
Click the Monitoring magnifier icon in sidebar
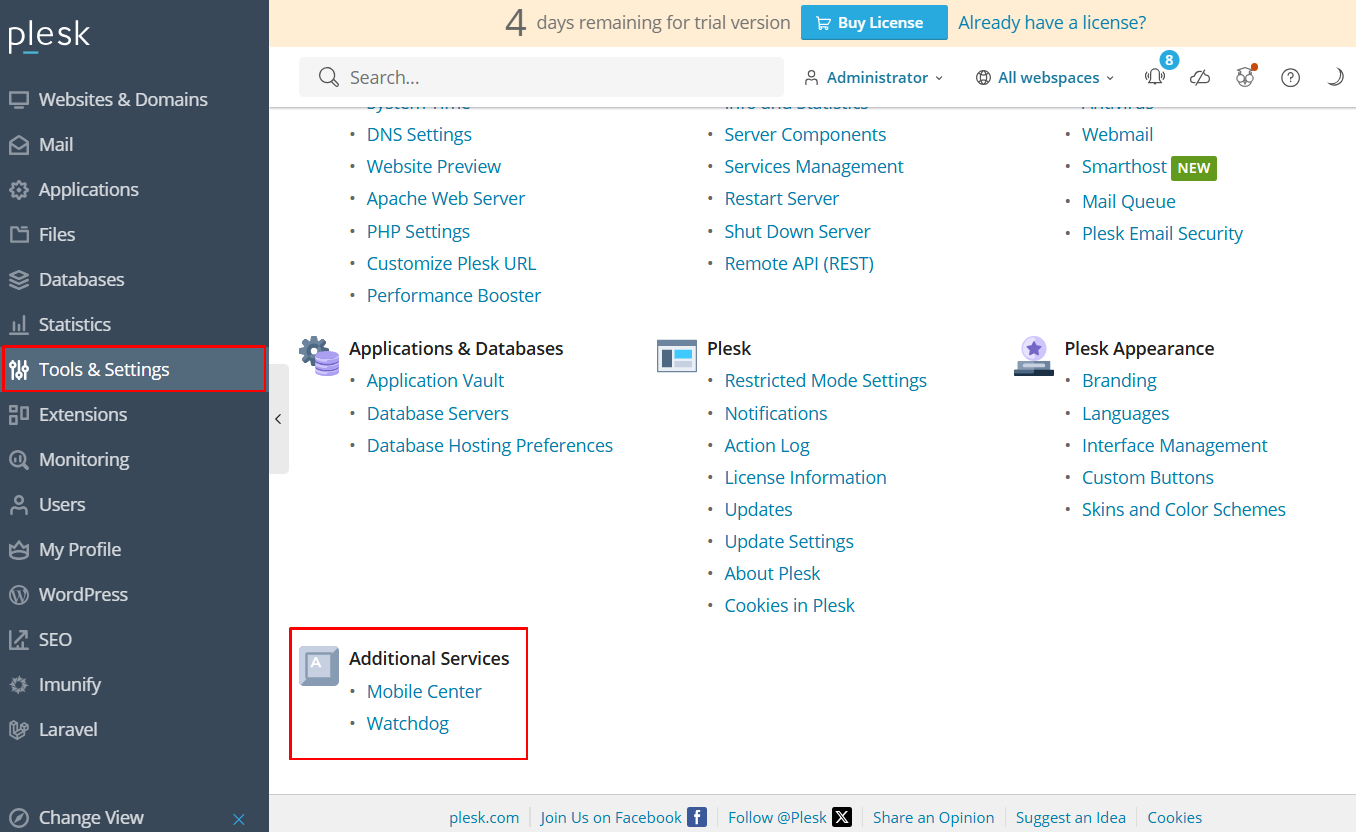click(19, 460)
